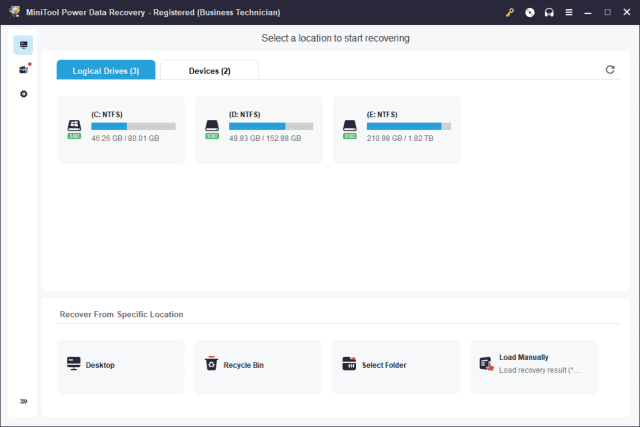Click the golden key register icon

click(x=510, y=14)
